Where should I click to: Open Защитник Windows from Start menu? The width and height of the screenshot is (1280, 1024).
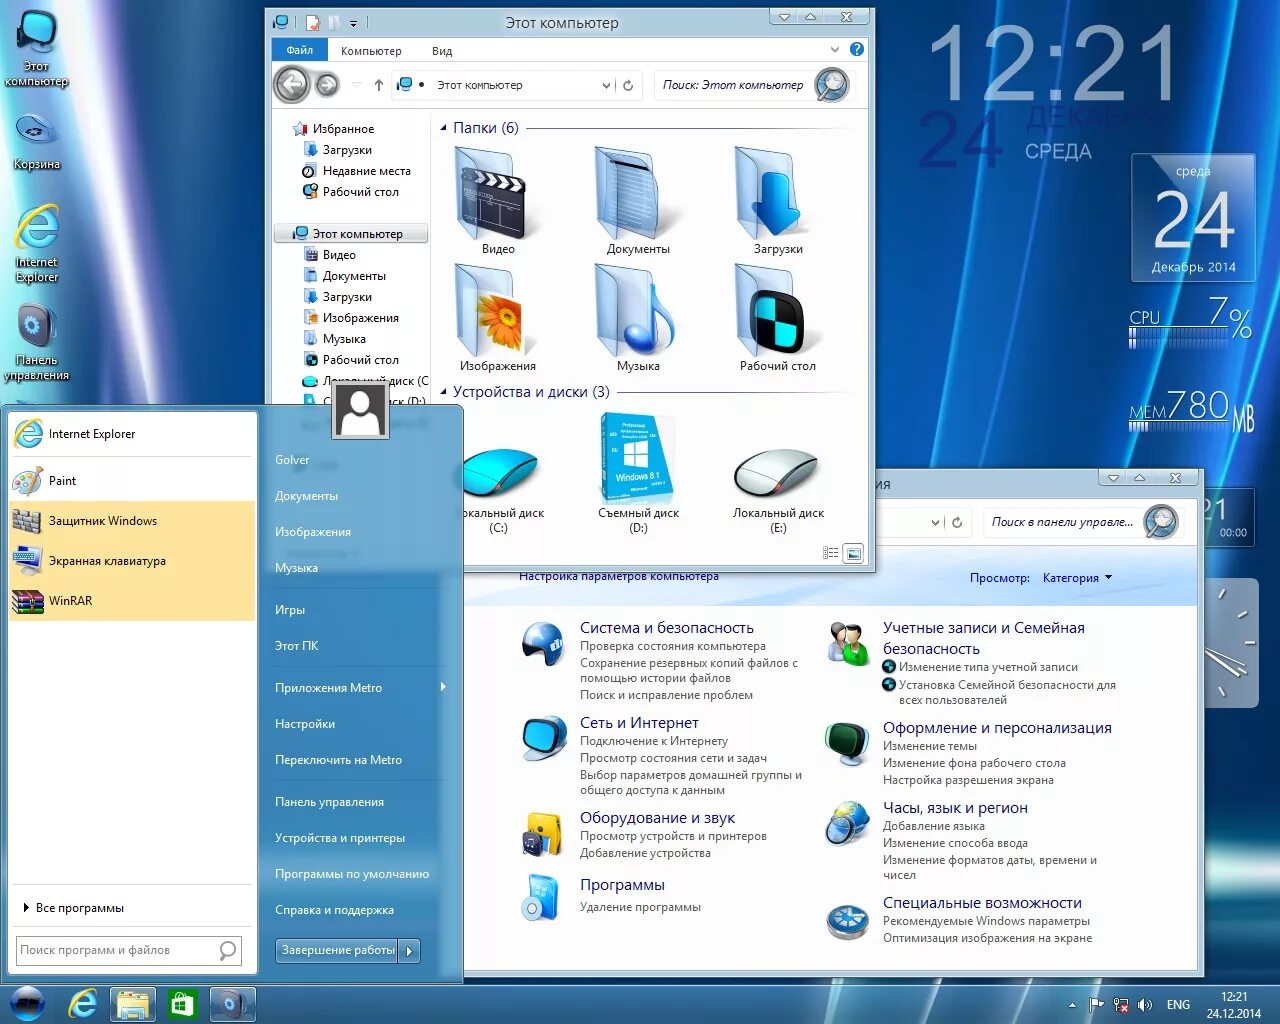[x=133, y=521]
